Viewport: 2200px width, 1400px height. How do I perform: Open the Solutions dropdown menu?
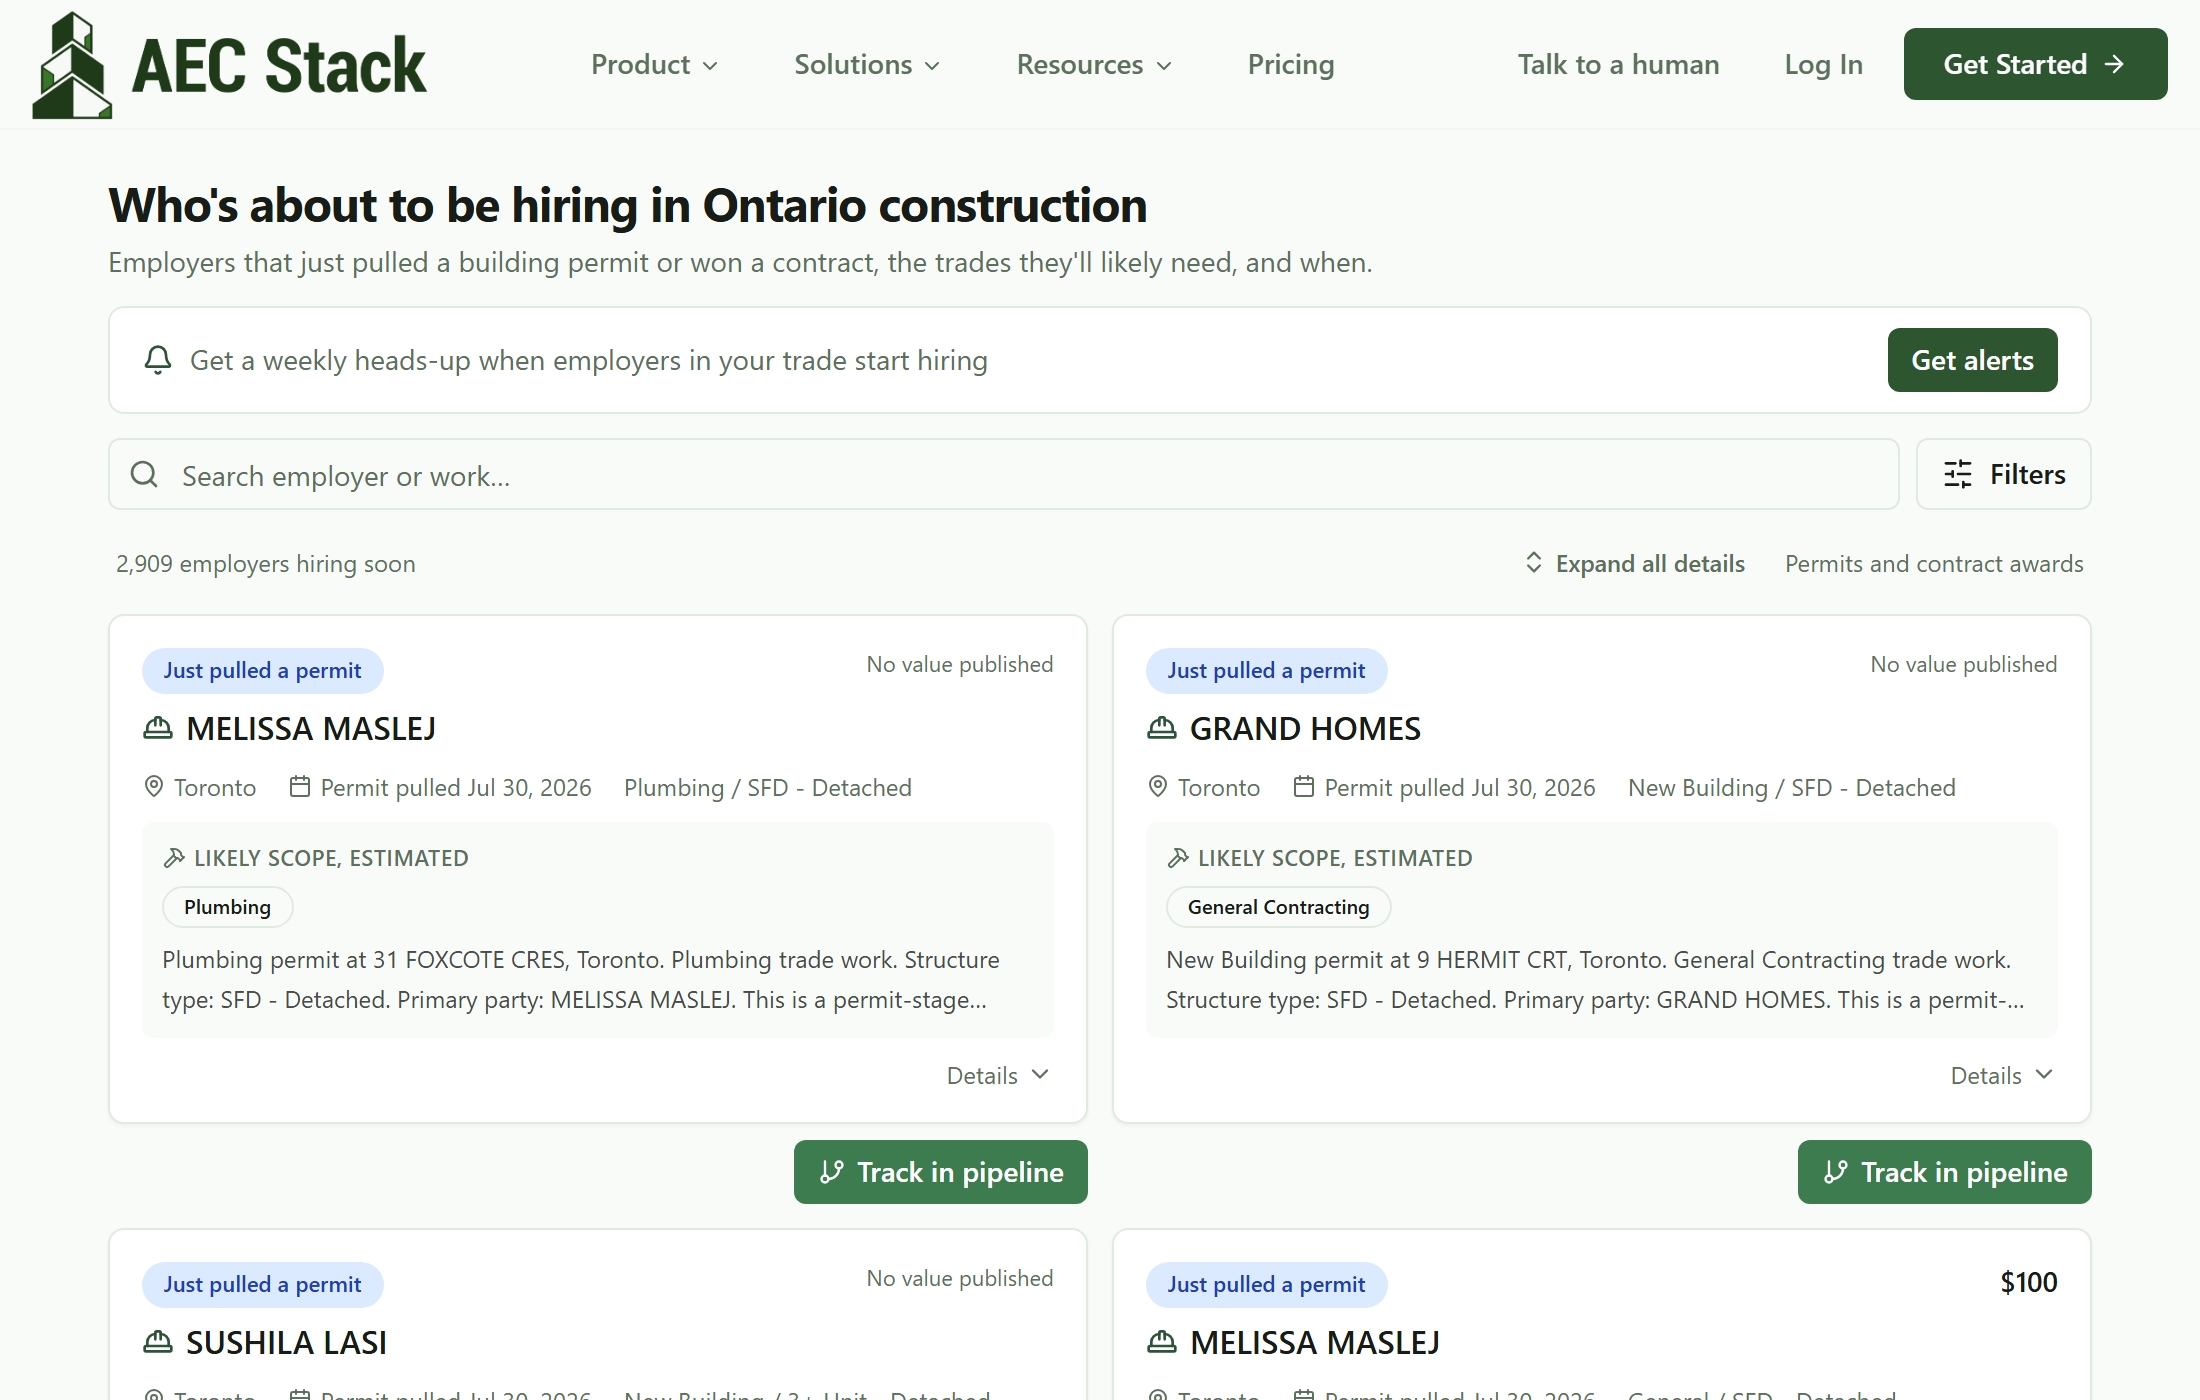point(867,65)
